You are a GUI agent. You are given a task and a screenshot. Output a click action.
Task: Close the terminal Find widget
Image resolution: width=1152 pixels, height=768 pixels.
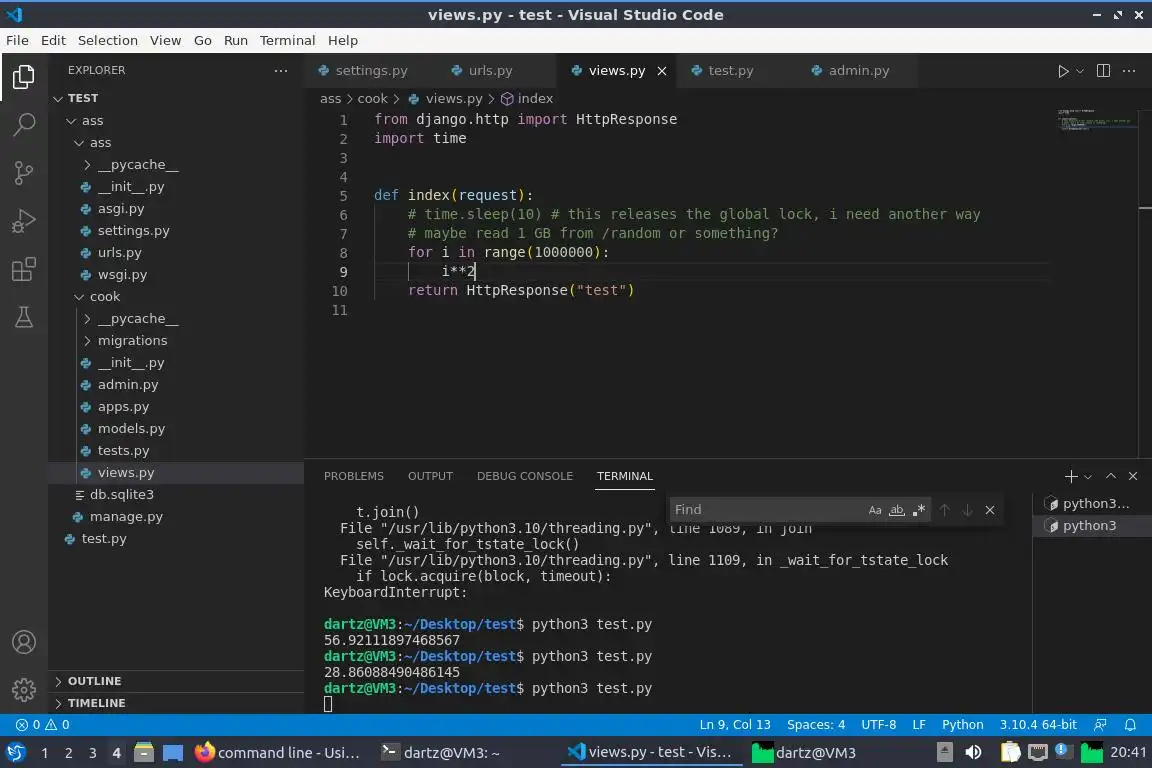tap(990, 510)
